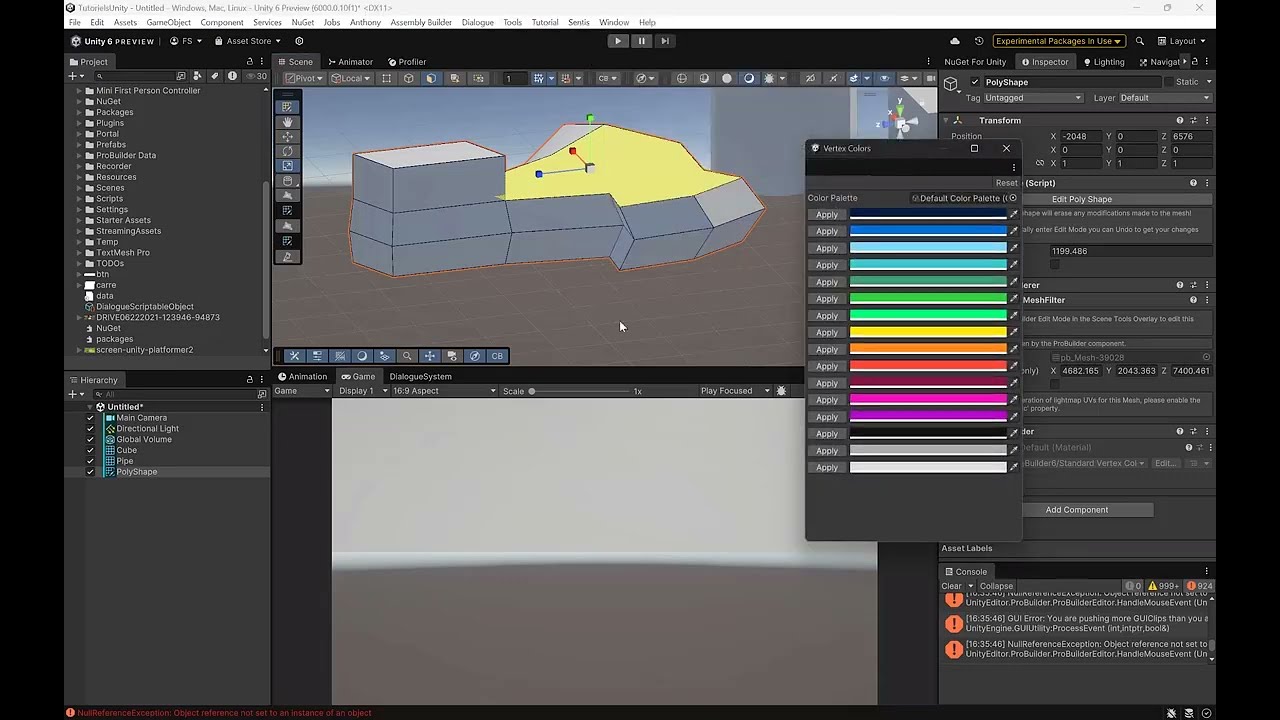Open the GameObject menu
This screenshot has width=1280, height=720.
(168, 22)
